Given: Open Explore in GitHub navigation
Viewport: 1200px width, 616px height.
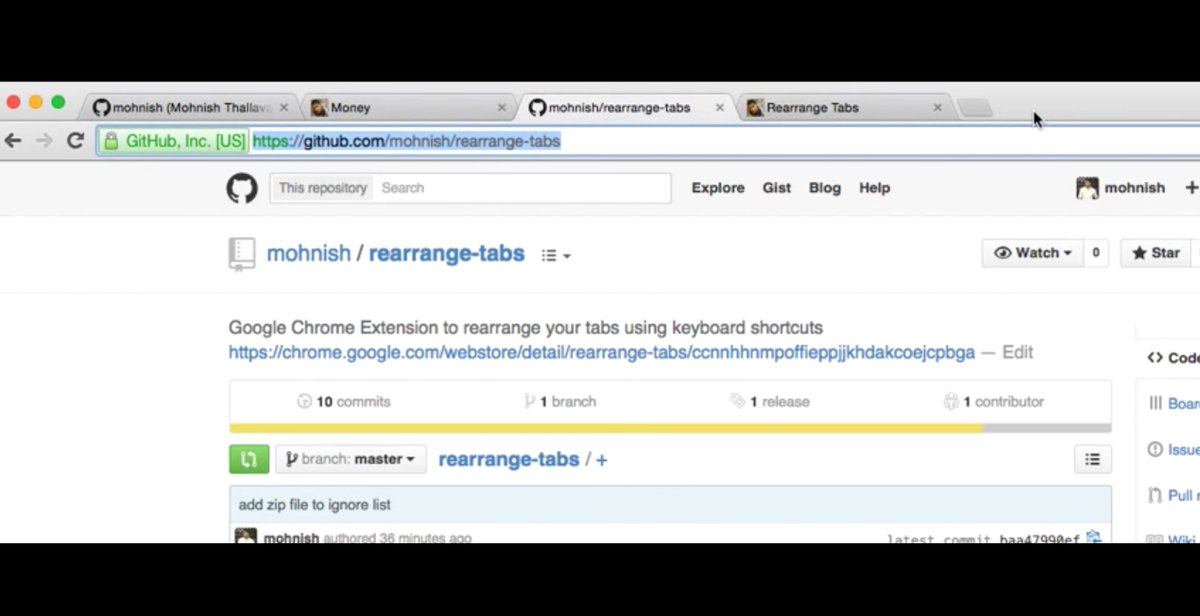Looking at the screenshot, I should 718,188.
